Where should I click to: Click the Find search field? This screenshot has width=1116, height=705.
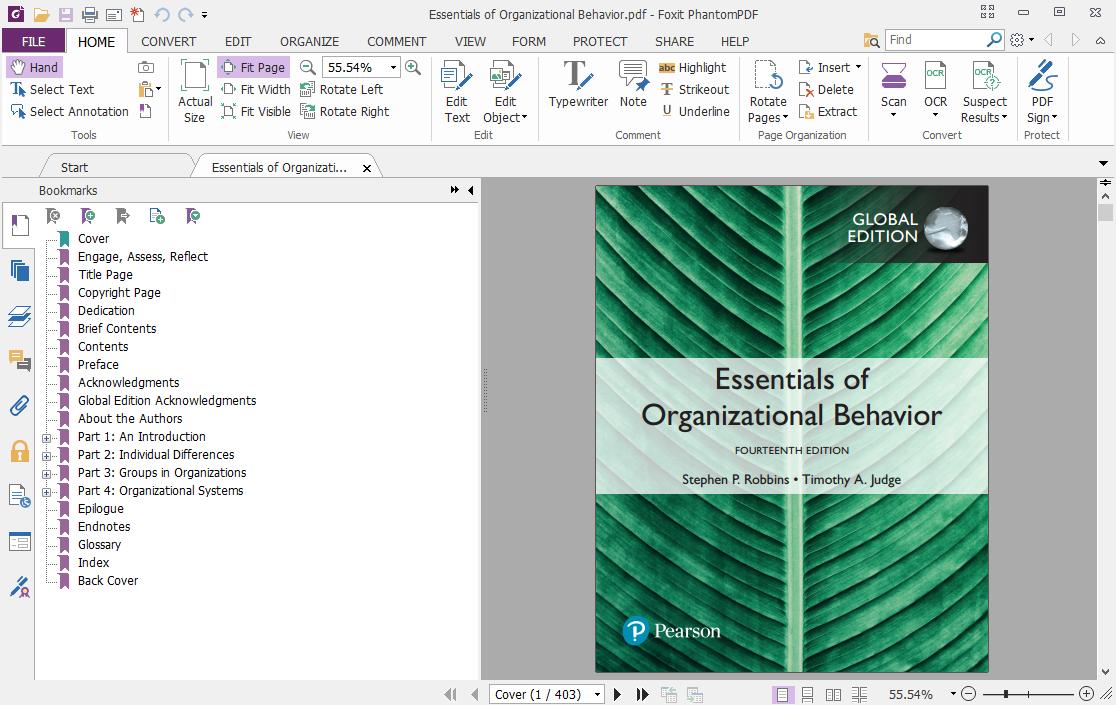935,40
